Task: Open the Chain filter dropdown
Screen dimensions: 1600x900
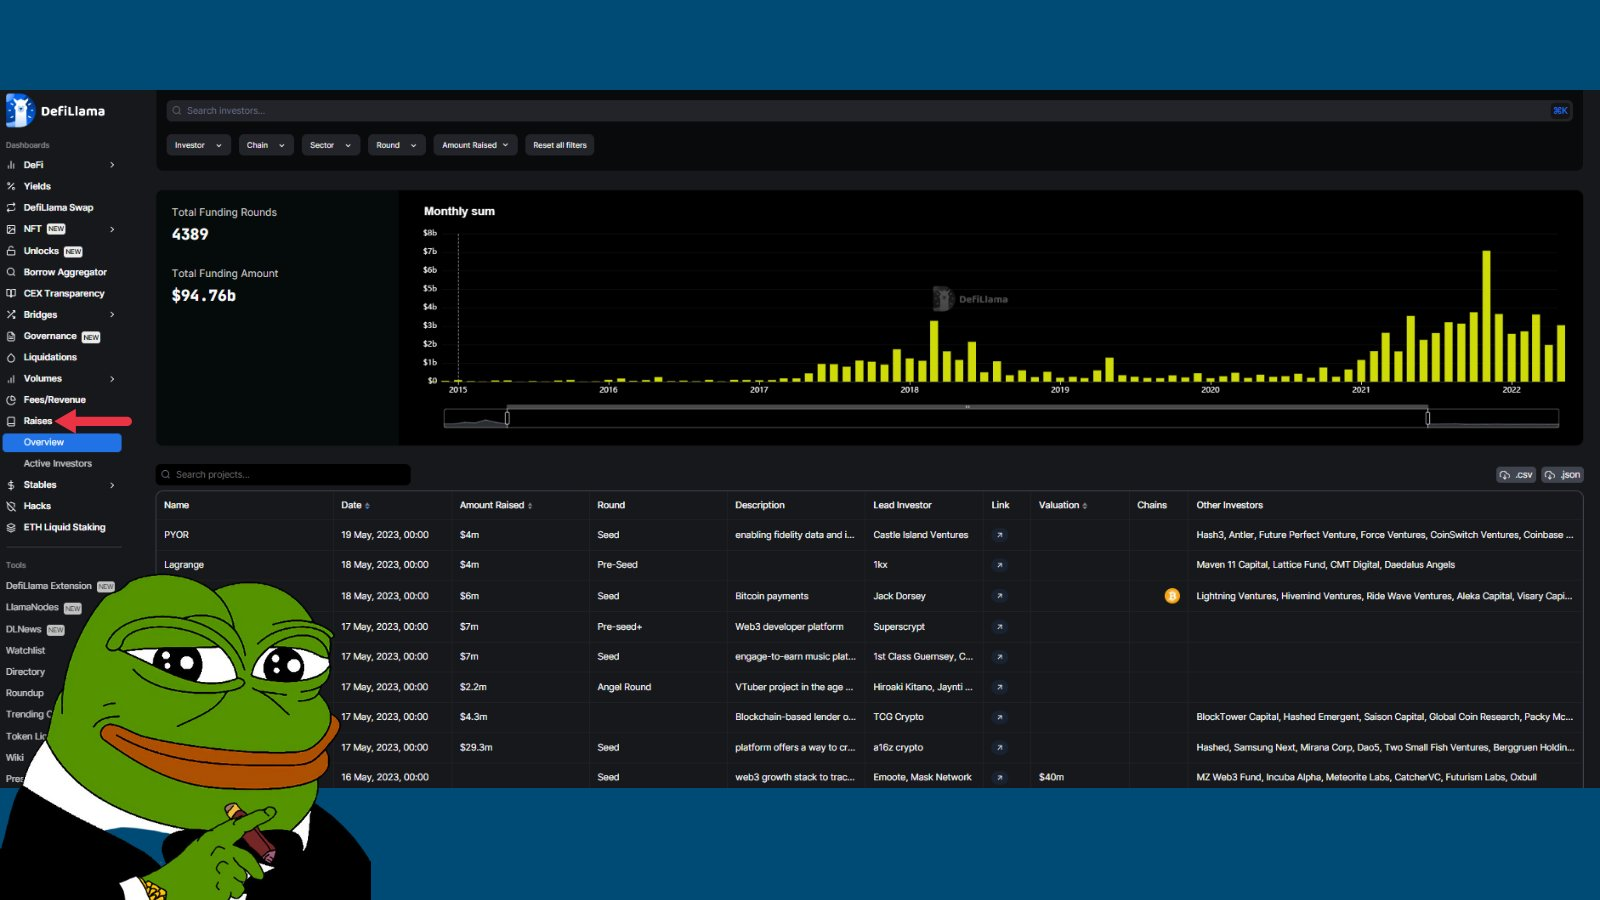Action: pos(266,145)
